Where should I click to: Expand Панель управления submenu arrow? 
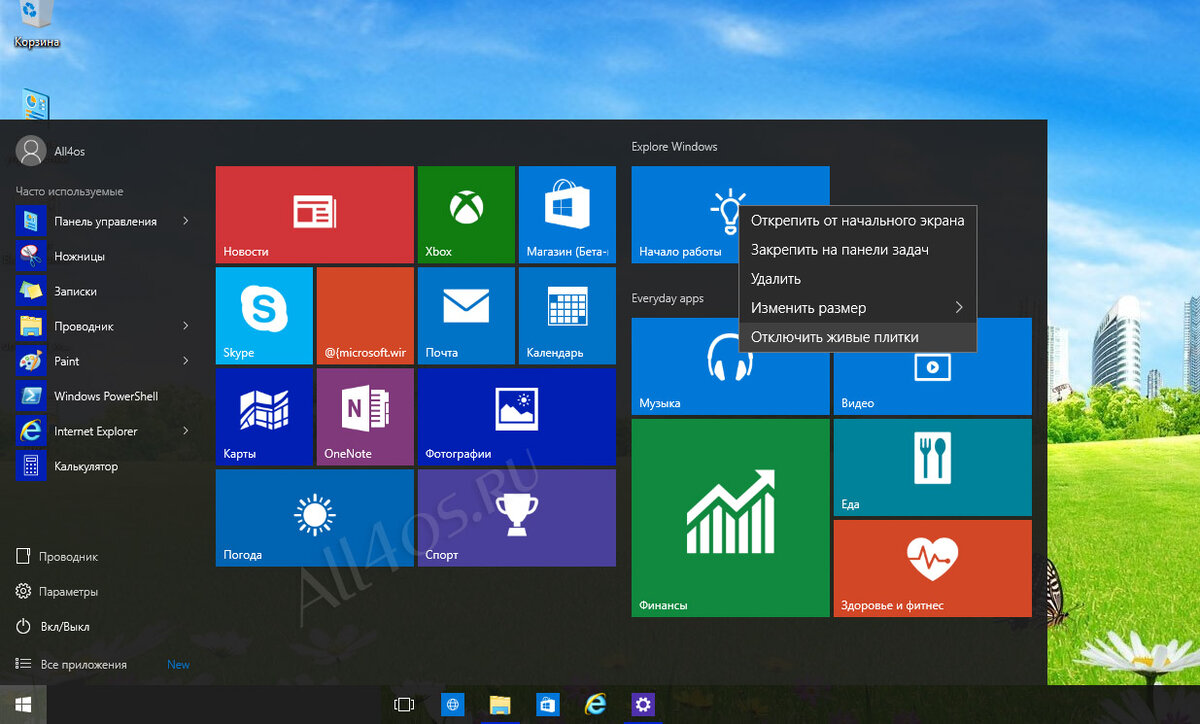pos(186,221)
